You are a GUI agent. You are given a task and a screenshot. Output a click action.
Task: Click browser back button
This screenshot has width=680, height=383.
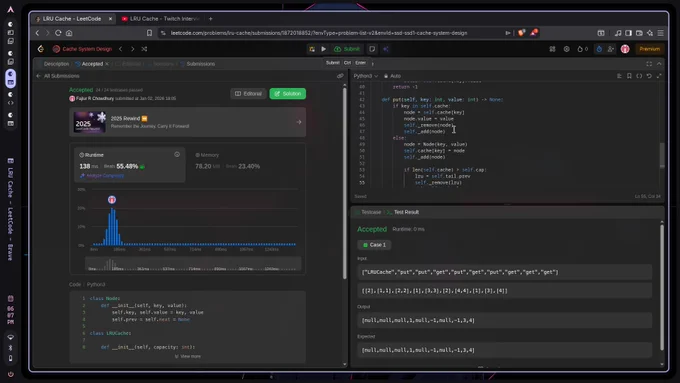[x=37, y=33]
